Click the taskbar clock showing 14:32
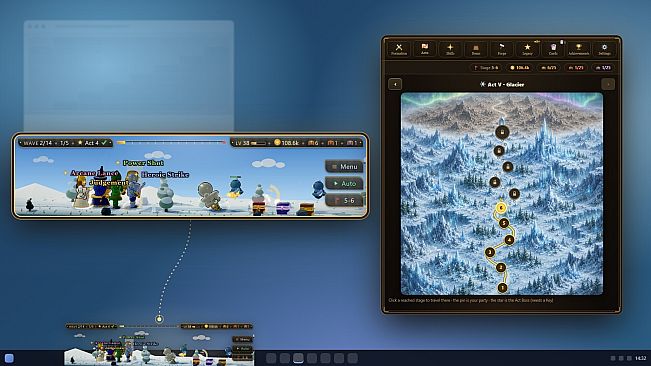 click(641, 358)
